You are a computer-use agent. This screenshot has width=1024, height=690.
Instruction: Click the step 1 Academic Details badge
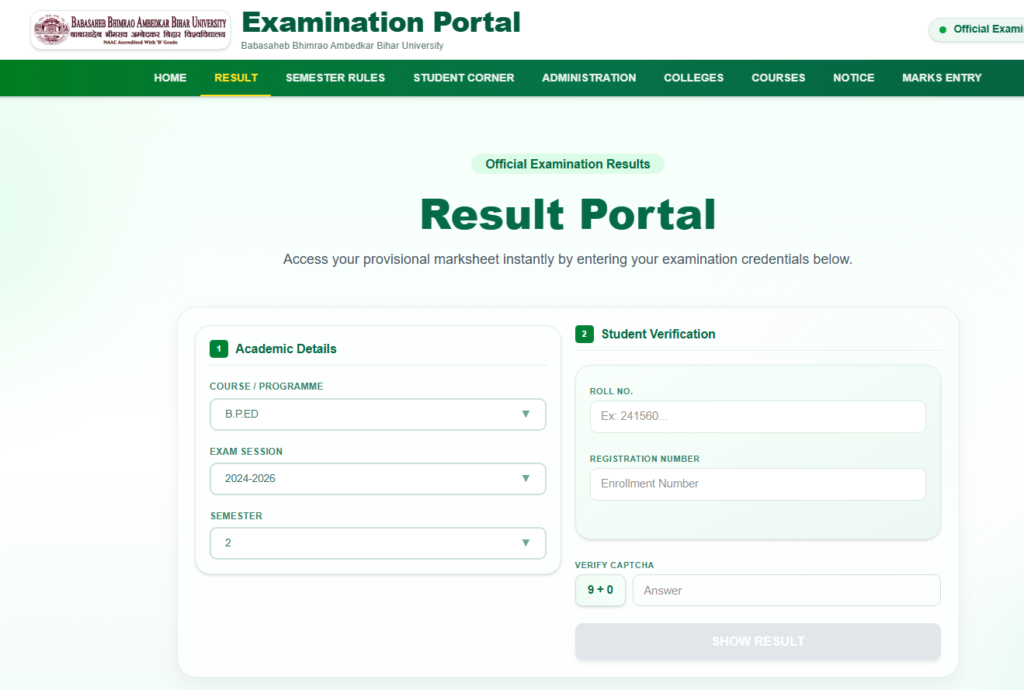click(x=219, y=349)
